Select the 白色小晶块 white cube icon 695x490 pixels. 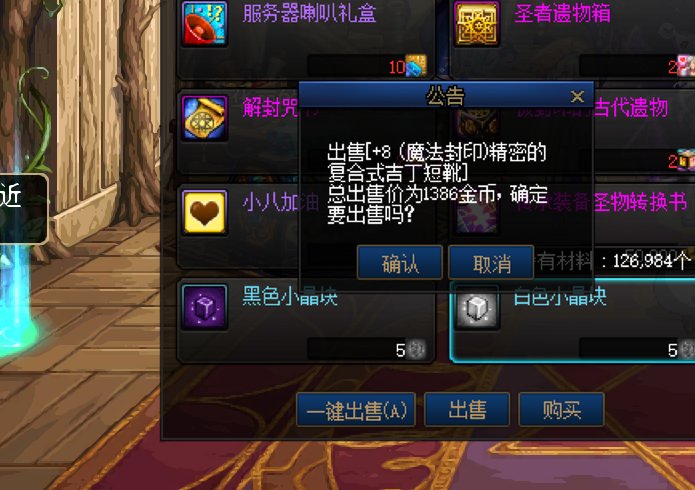(x=477, y=307)
